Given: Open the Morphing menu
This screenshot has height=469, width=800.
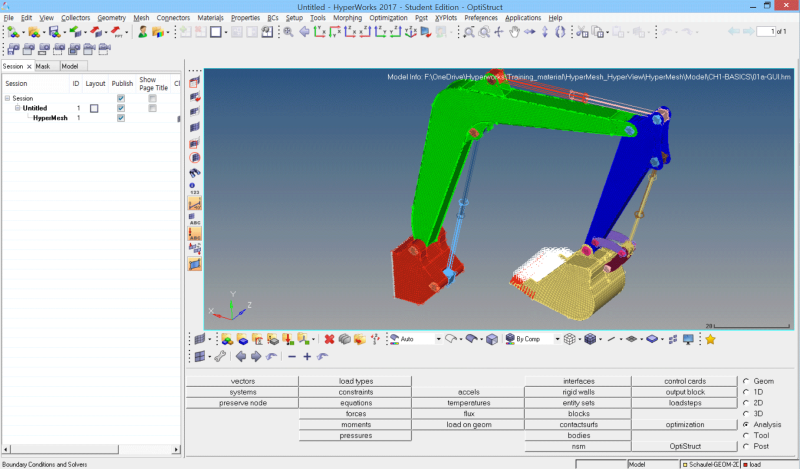Looking at the screenshot, I should pyautogui.click(x=347, y=18).
